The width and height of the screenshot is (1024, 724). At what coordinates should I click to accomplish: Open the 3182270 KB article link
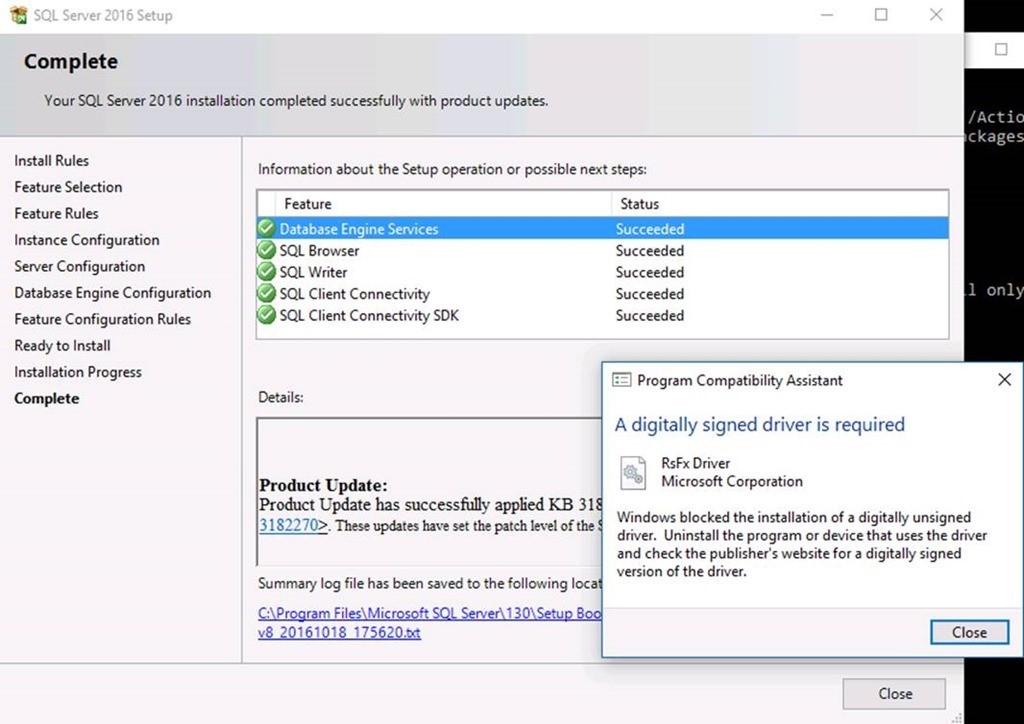coord(293,525)
